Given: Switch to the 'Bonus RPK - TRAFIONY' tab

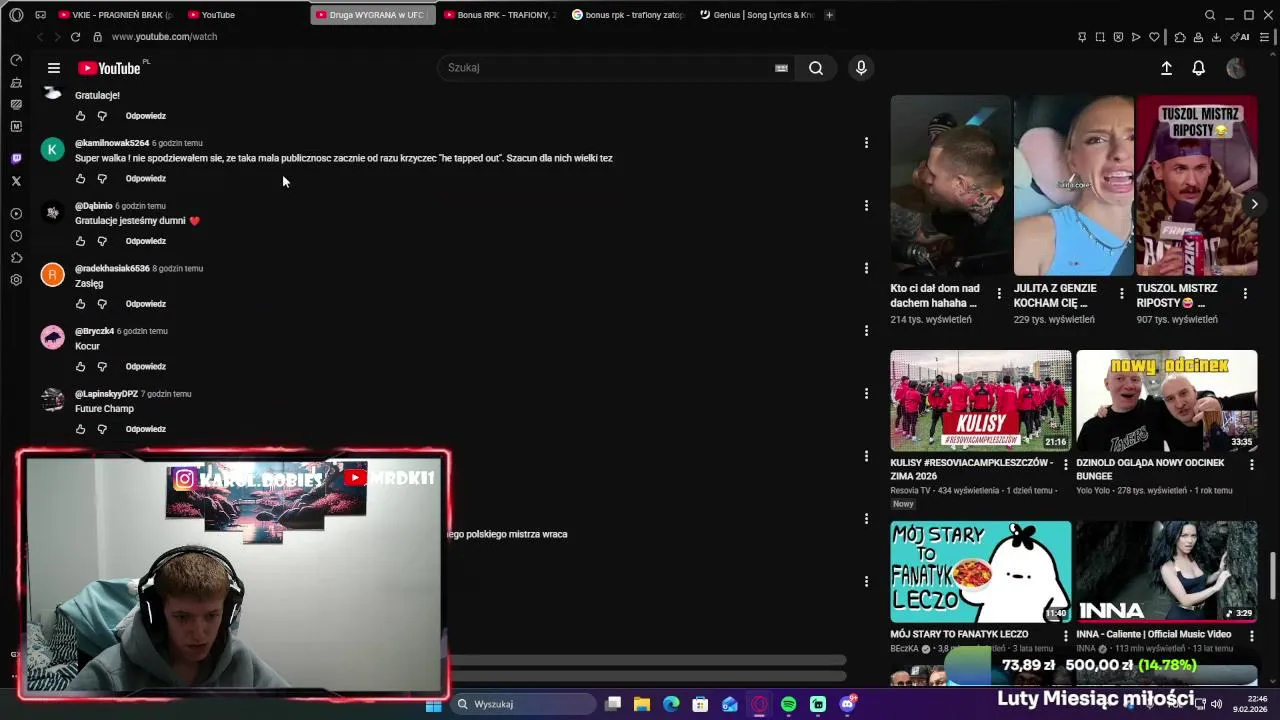Looking at the screenshot, I should coord(501,15).
